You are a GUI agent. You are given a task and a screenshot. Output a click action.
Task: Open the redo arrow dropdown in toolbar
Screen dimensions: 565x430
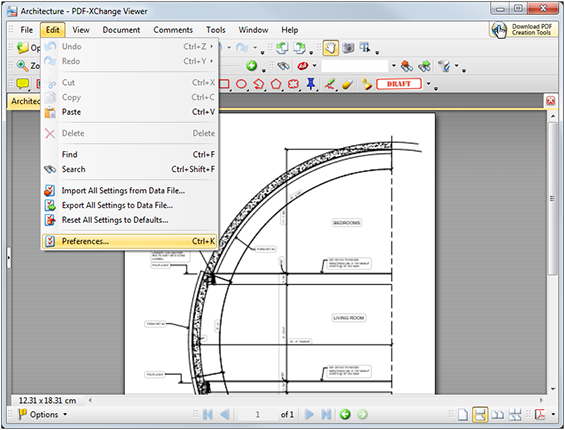255,48
